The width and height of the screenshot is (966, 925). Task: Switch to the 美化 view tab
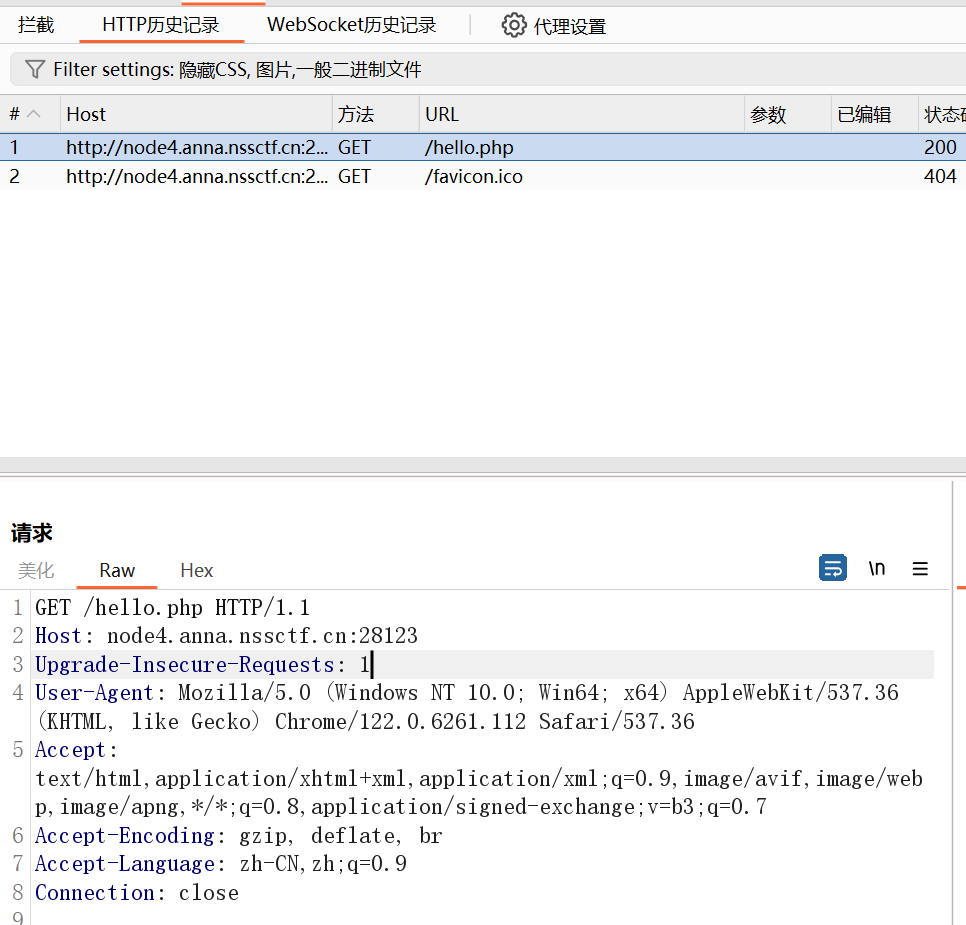36,570
